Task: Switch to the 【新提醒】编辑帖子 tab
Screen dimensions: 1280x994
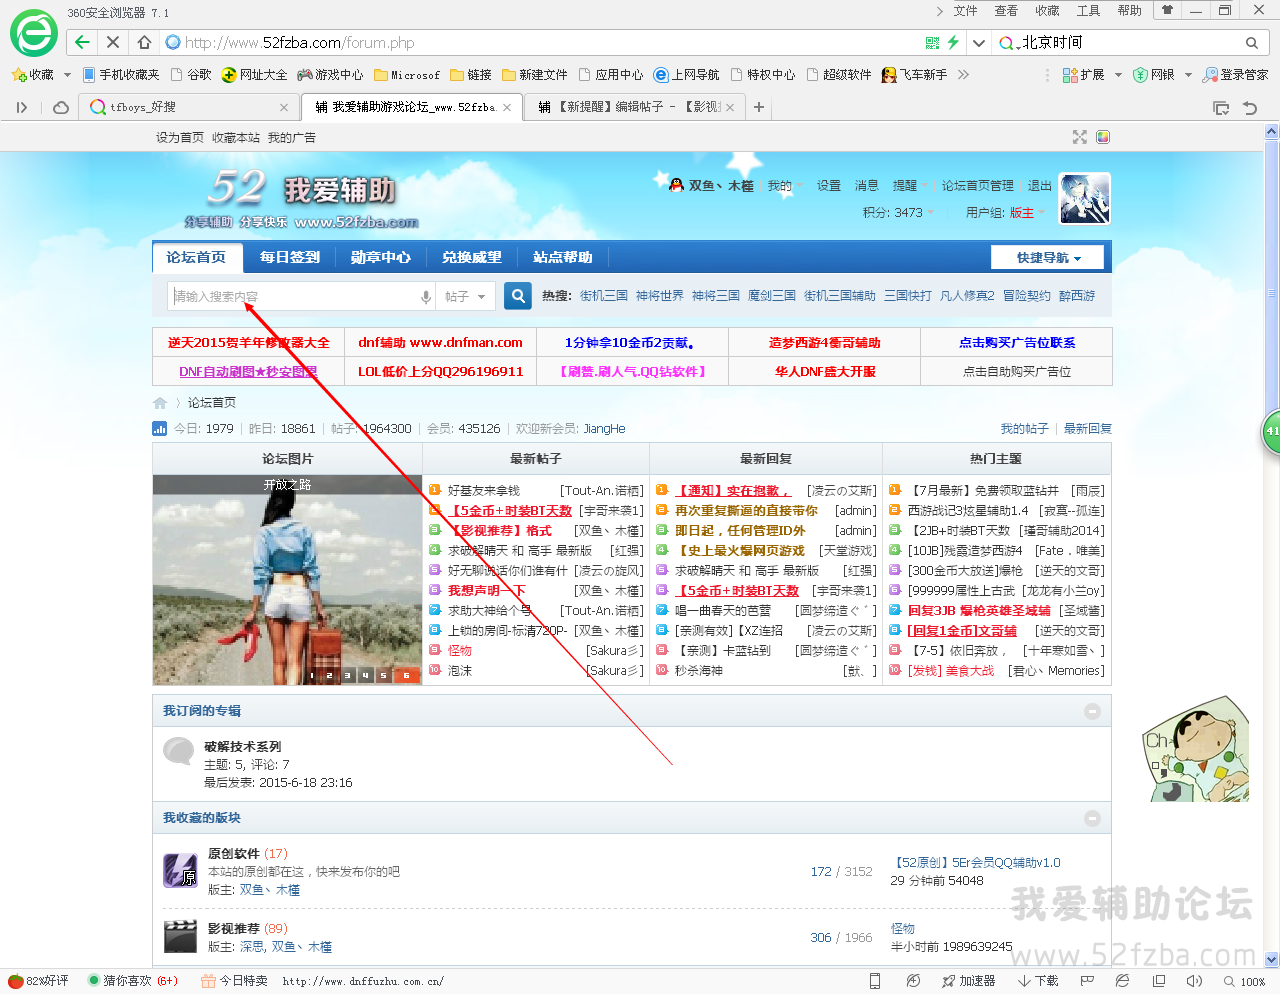Action: [x=636, y=107]
